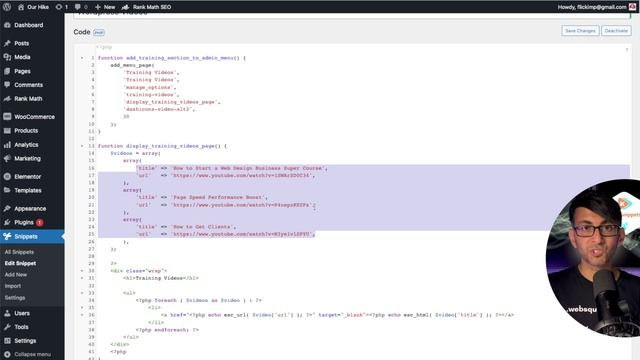Click the Posts pin icon
Viewport: 640px width, 360px height.
pyautogui.click(x=7, y=43)
